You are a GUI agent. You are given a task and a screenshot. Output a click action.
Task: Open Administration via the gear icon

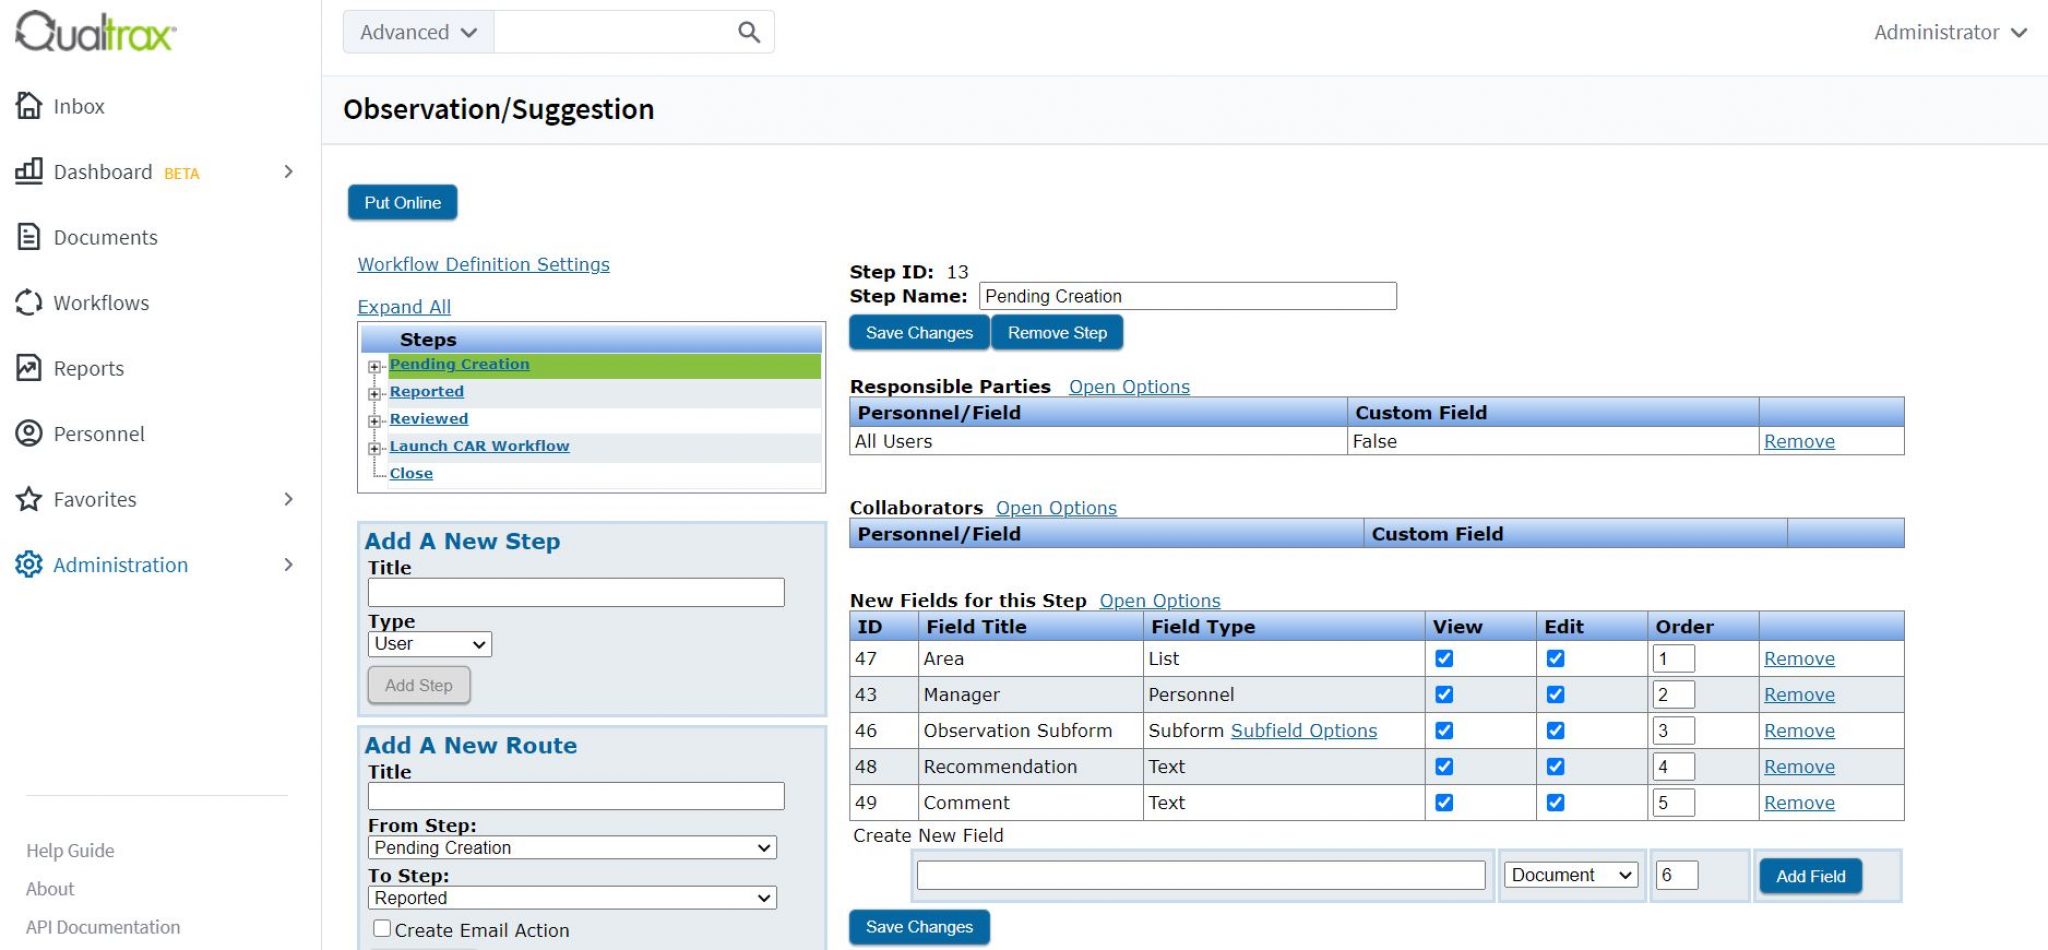tap(28, 565)
